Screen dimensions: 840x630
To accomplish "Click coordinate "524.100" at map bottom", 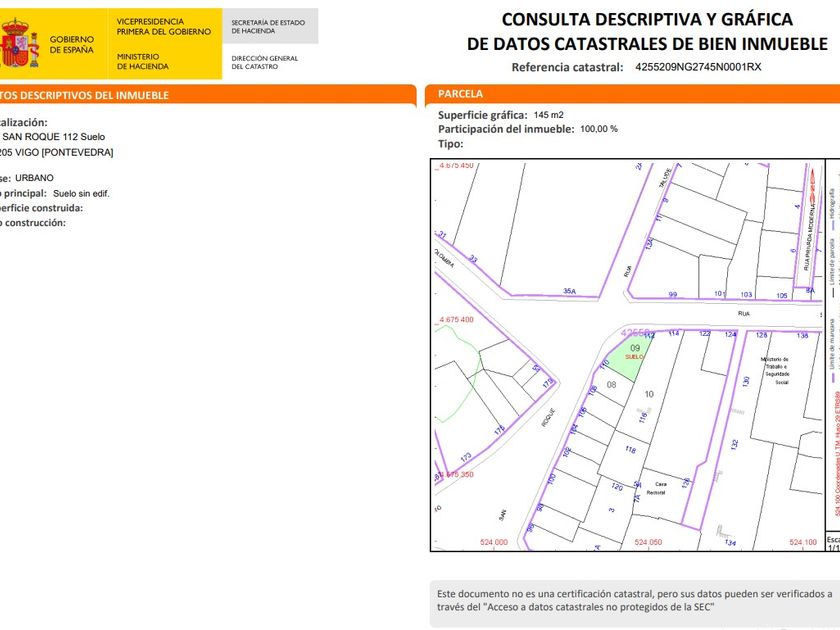I will point(803,542).
